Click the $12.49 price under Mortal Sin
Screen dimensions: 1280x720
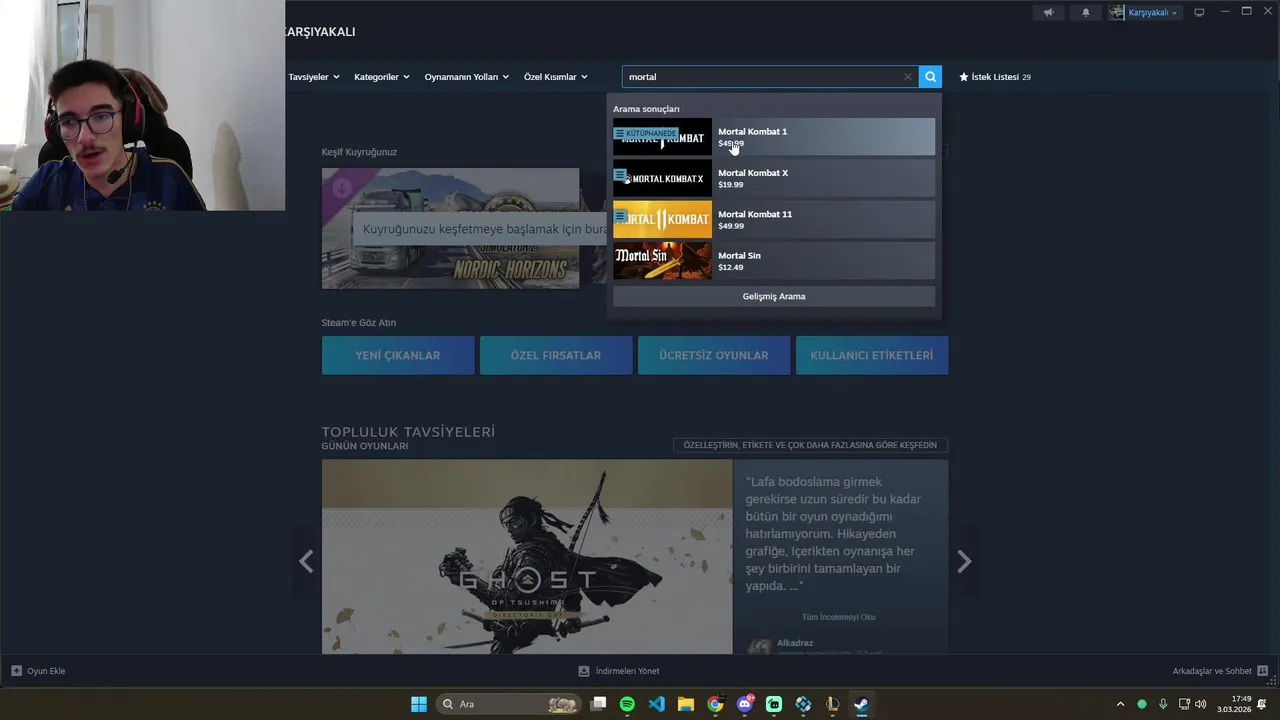[x=731, y=267]
